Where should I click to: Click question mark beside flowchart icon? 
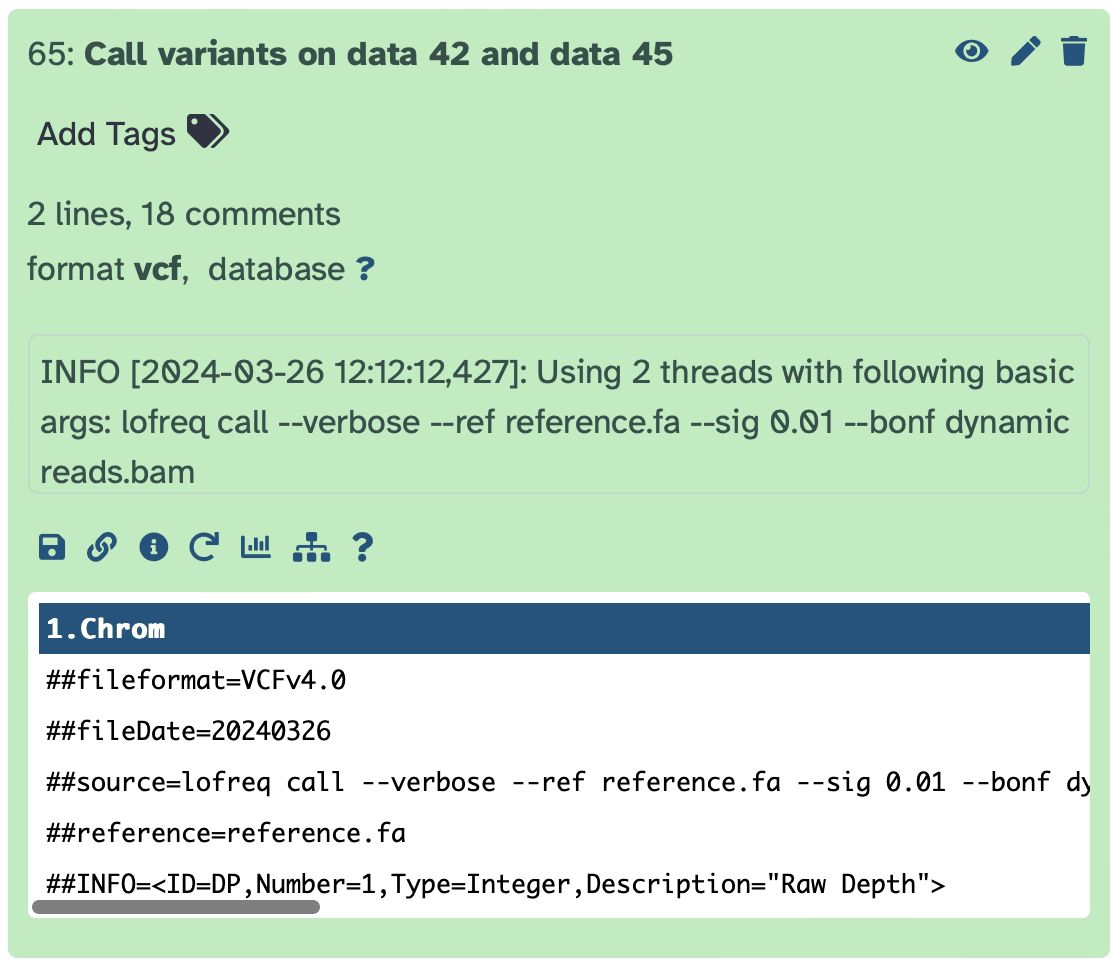(362, 547)
